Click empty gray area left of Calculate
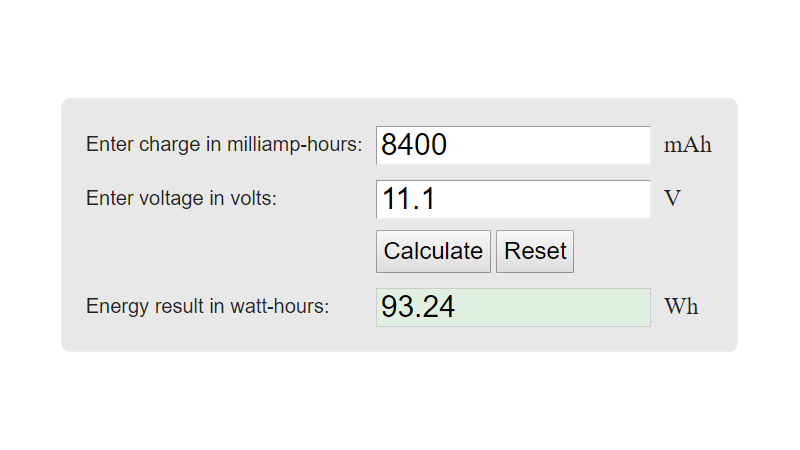Image resolution: width=800 pixels, height=450 pixels. [x=220, y=251]
